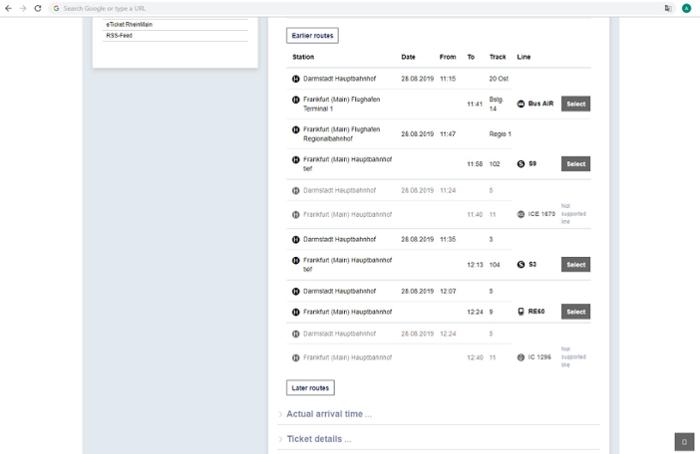
Task: Click stop icon for Flughafen Terminal 1
Action: tap(296, 100)
